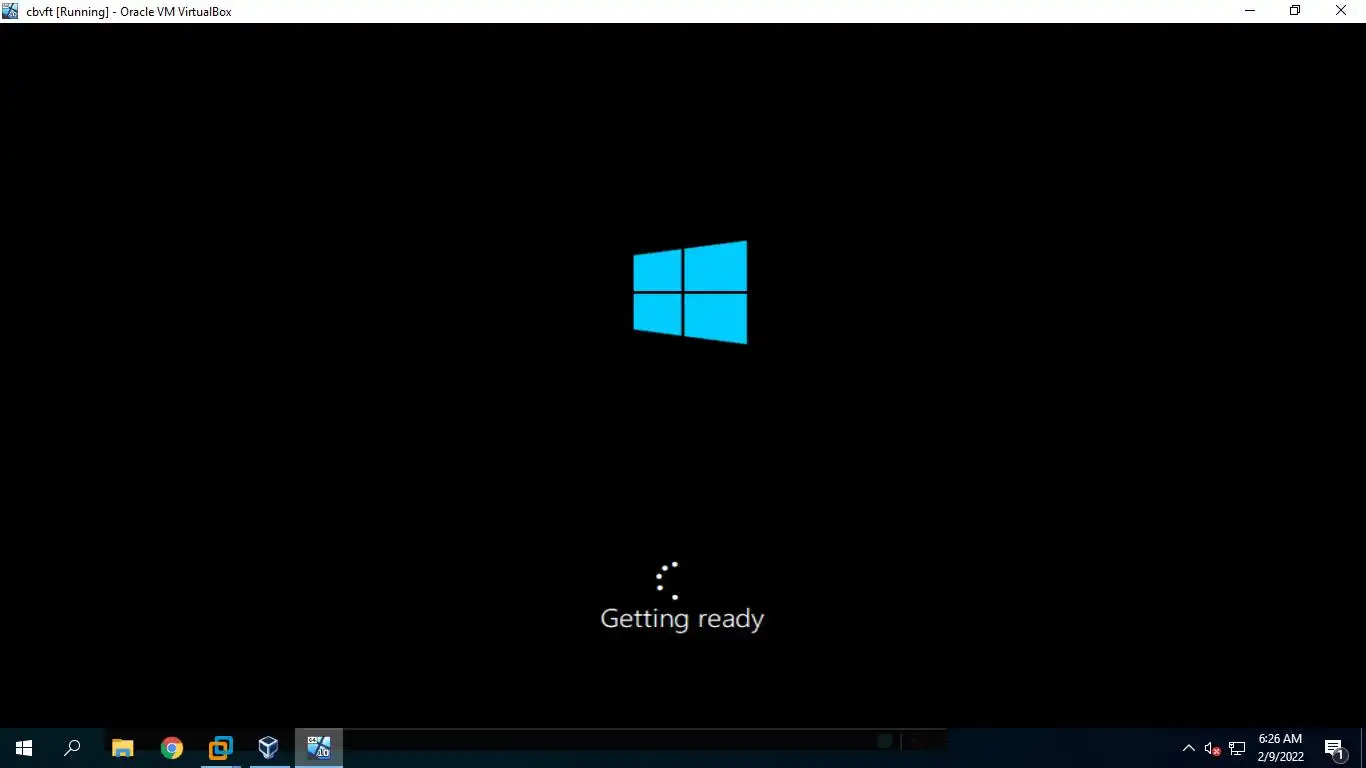Viewport: 1366px width, 768px height.
Task: Open the taskbar search magnifier
Action: 72,747
